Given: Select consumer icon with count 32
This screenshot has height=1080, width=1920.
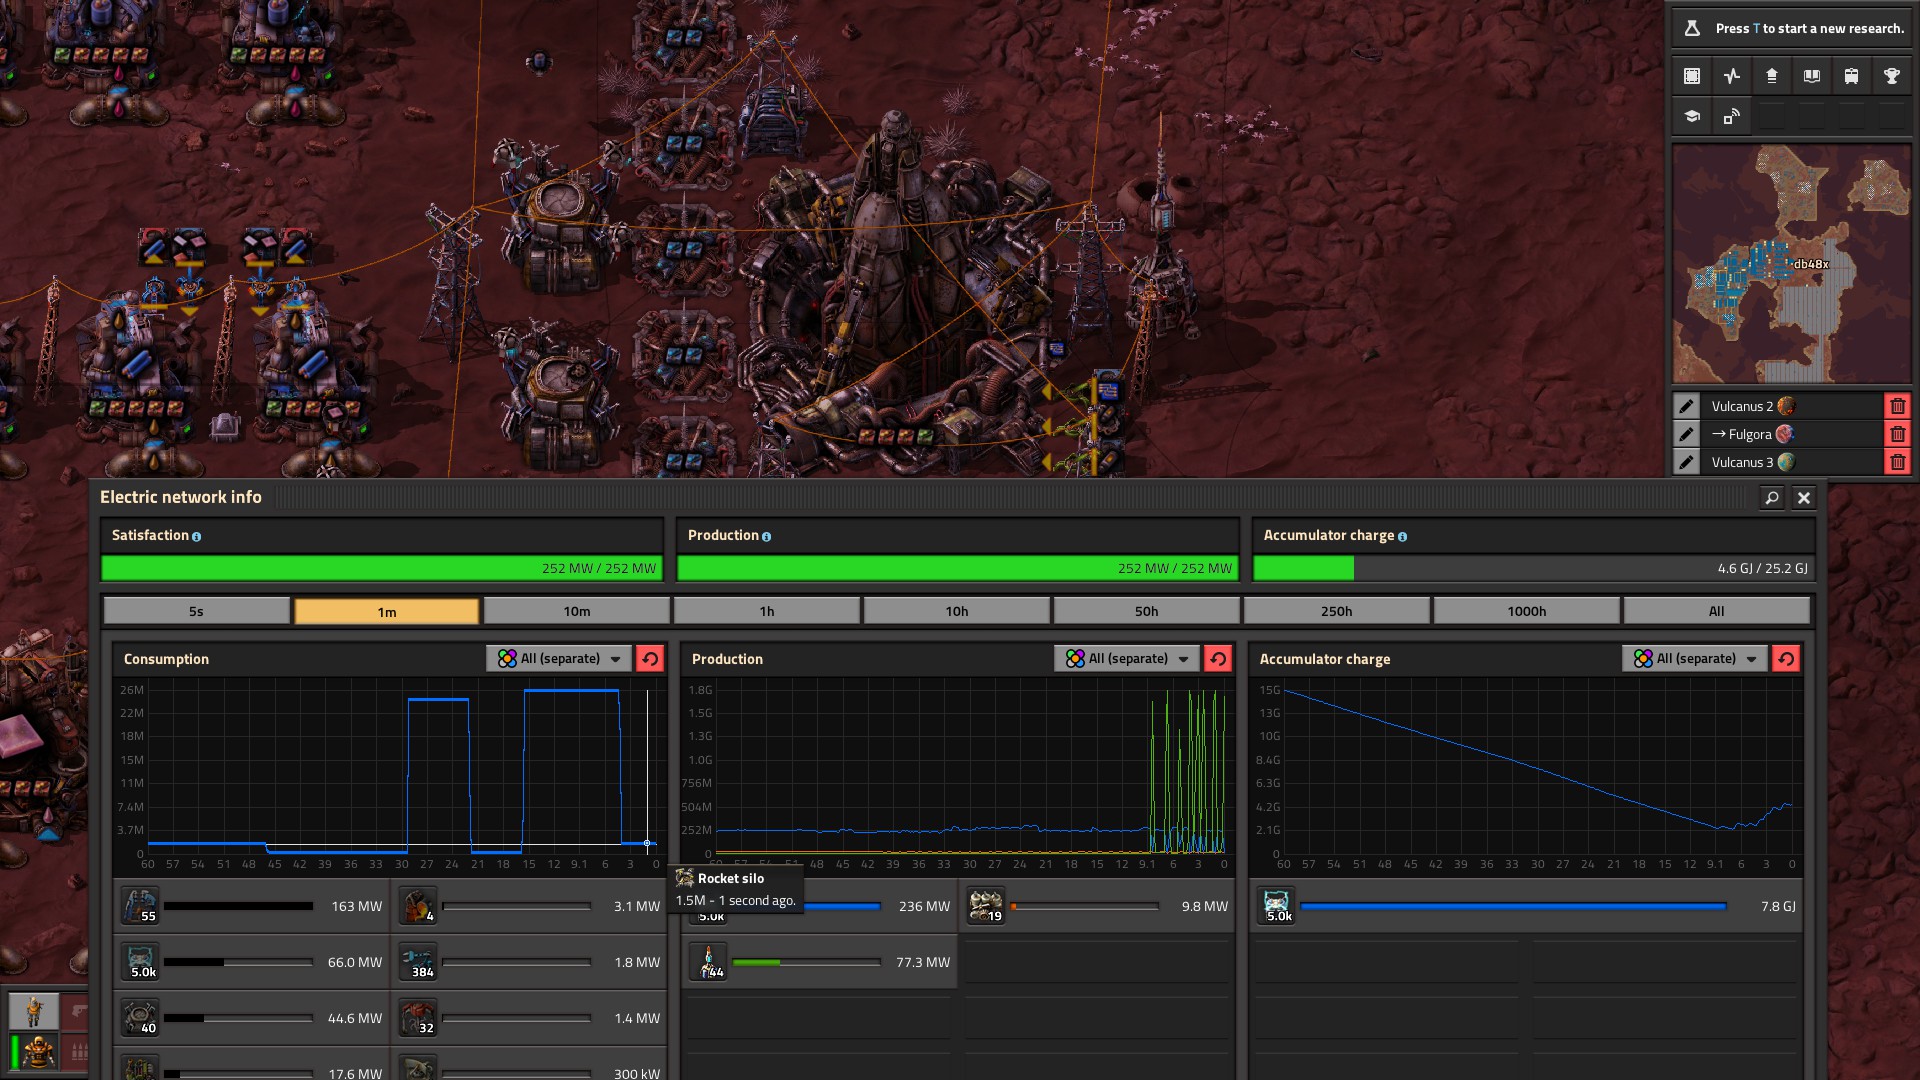Looking at the screenshot, I should 418,1018.
